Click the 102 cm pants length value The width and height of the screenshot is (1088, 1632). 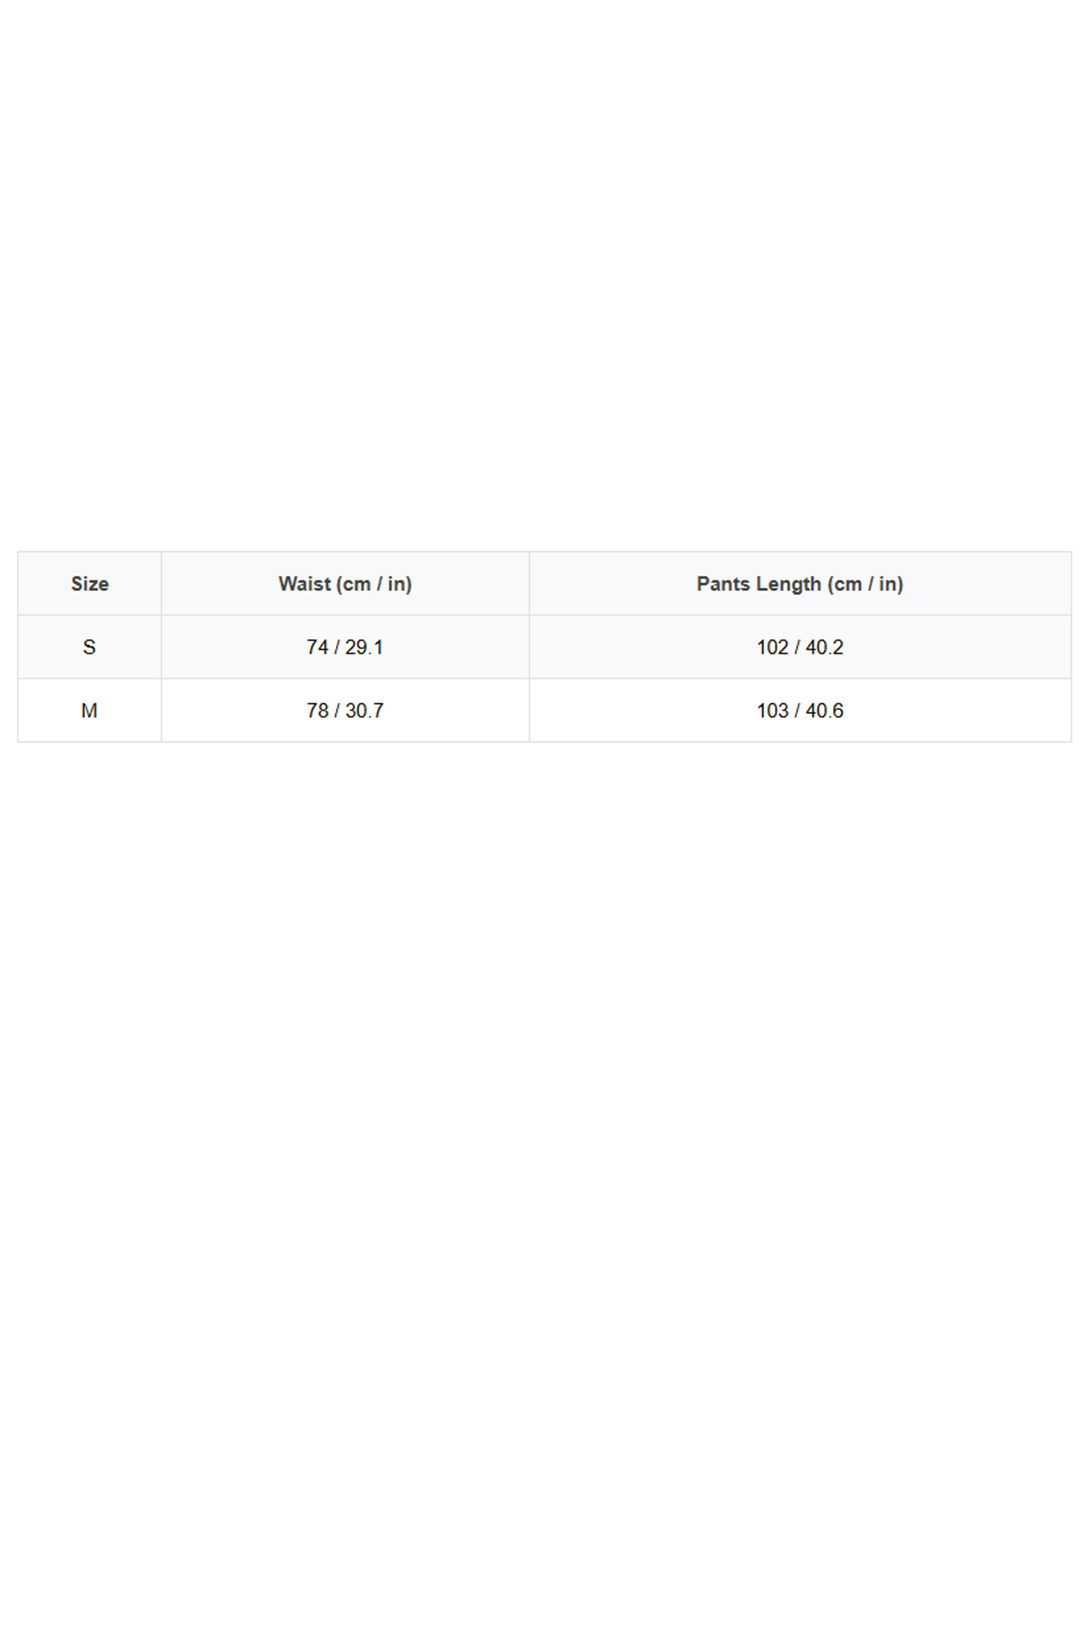coord(772,648)
